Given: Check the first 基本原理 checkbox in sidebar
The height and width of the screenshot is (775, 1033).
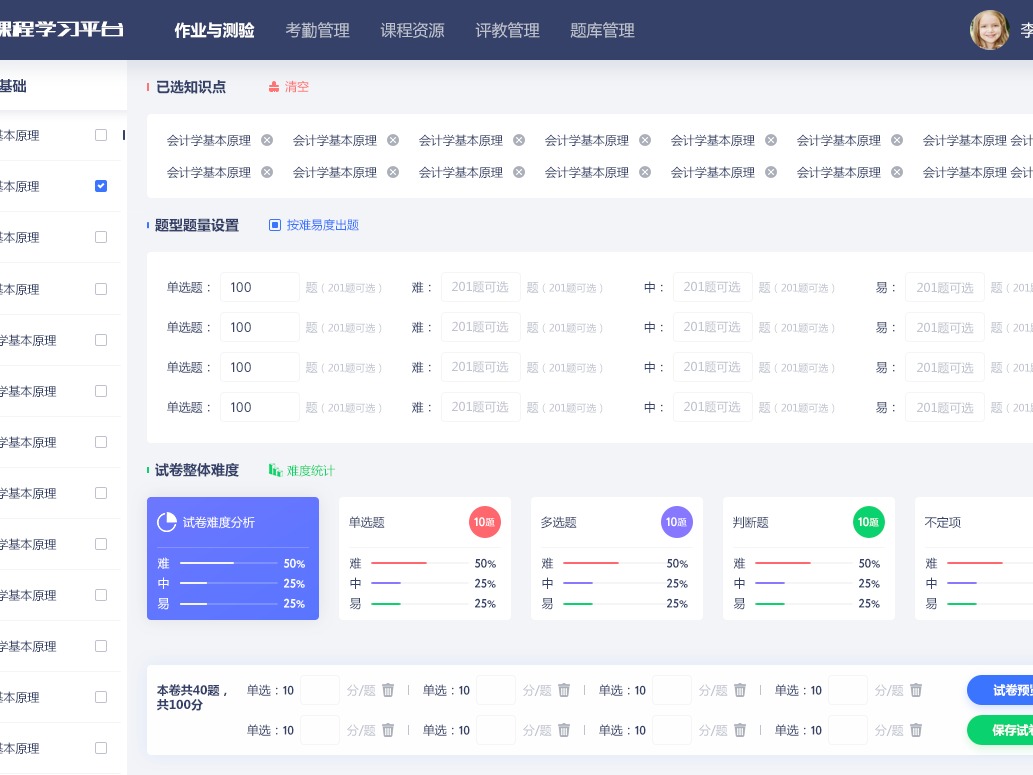Looking at the screenshot, I should point(101,135).
